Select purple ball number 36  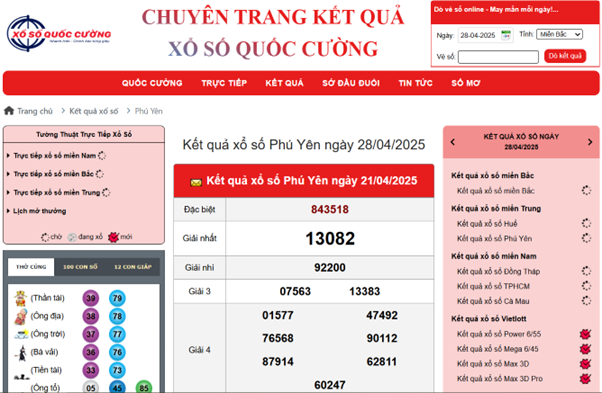91,352
